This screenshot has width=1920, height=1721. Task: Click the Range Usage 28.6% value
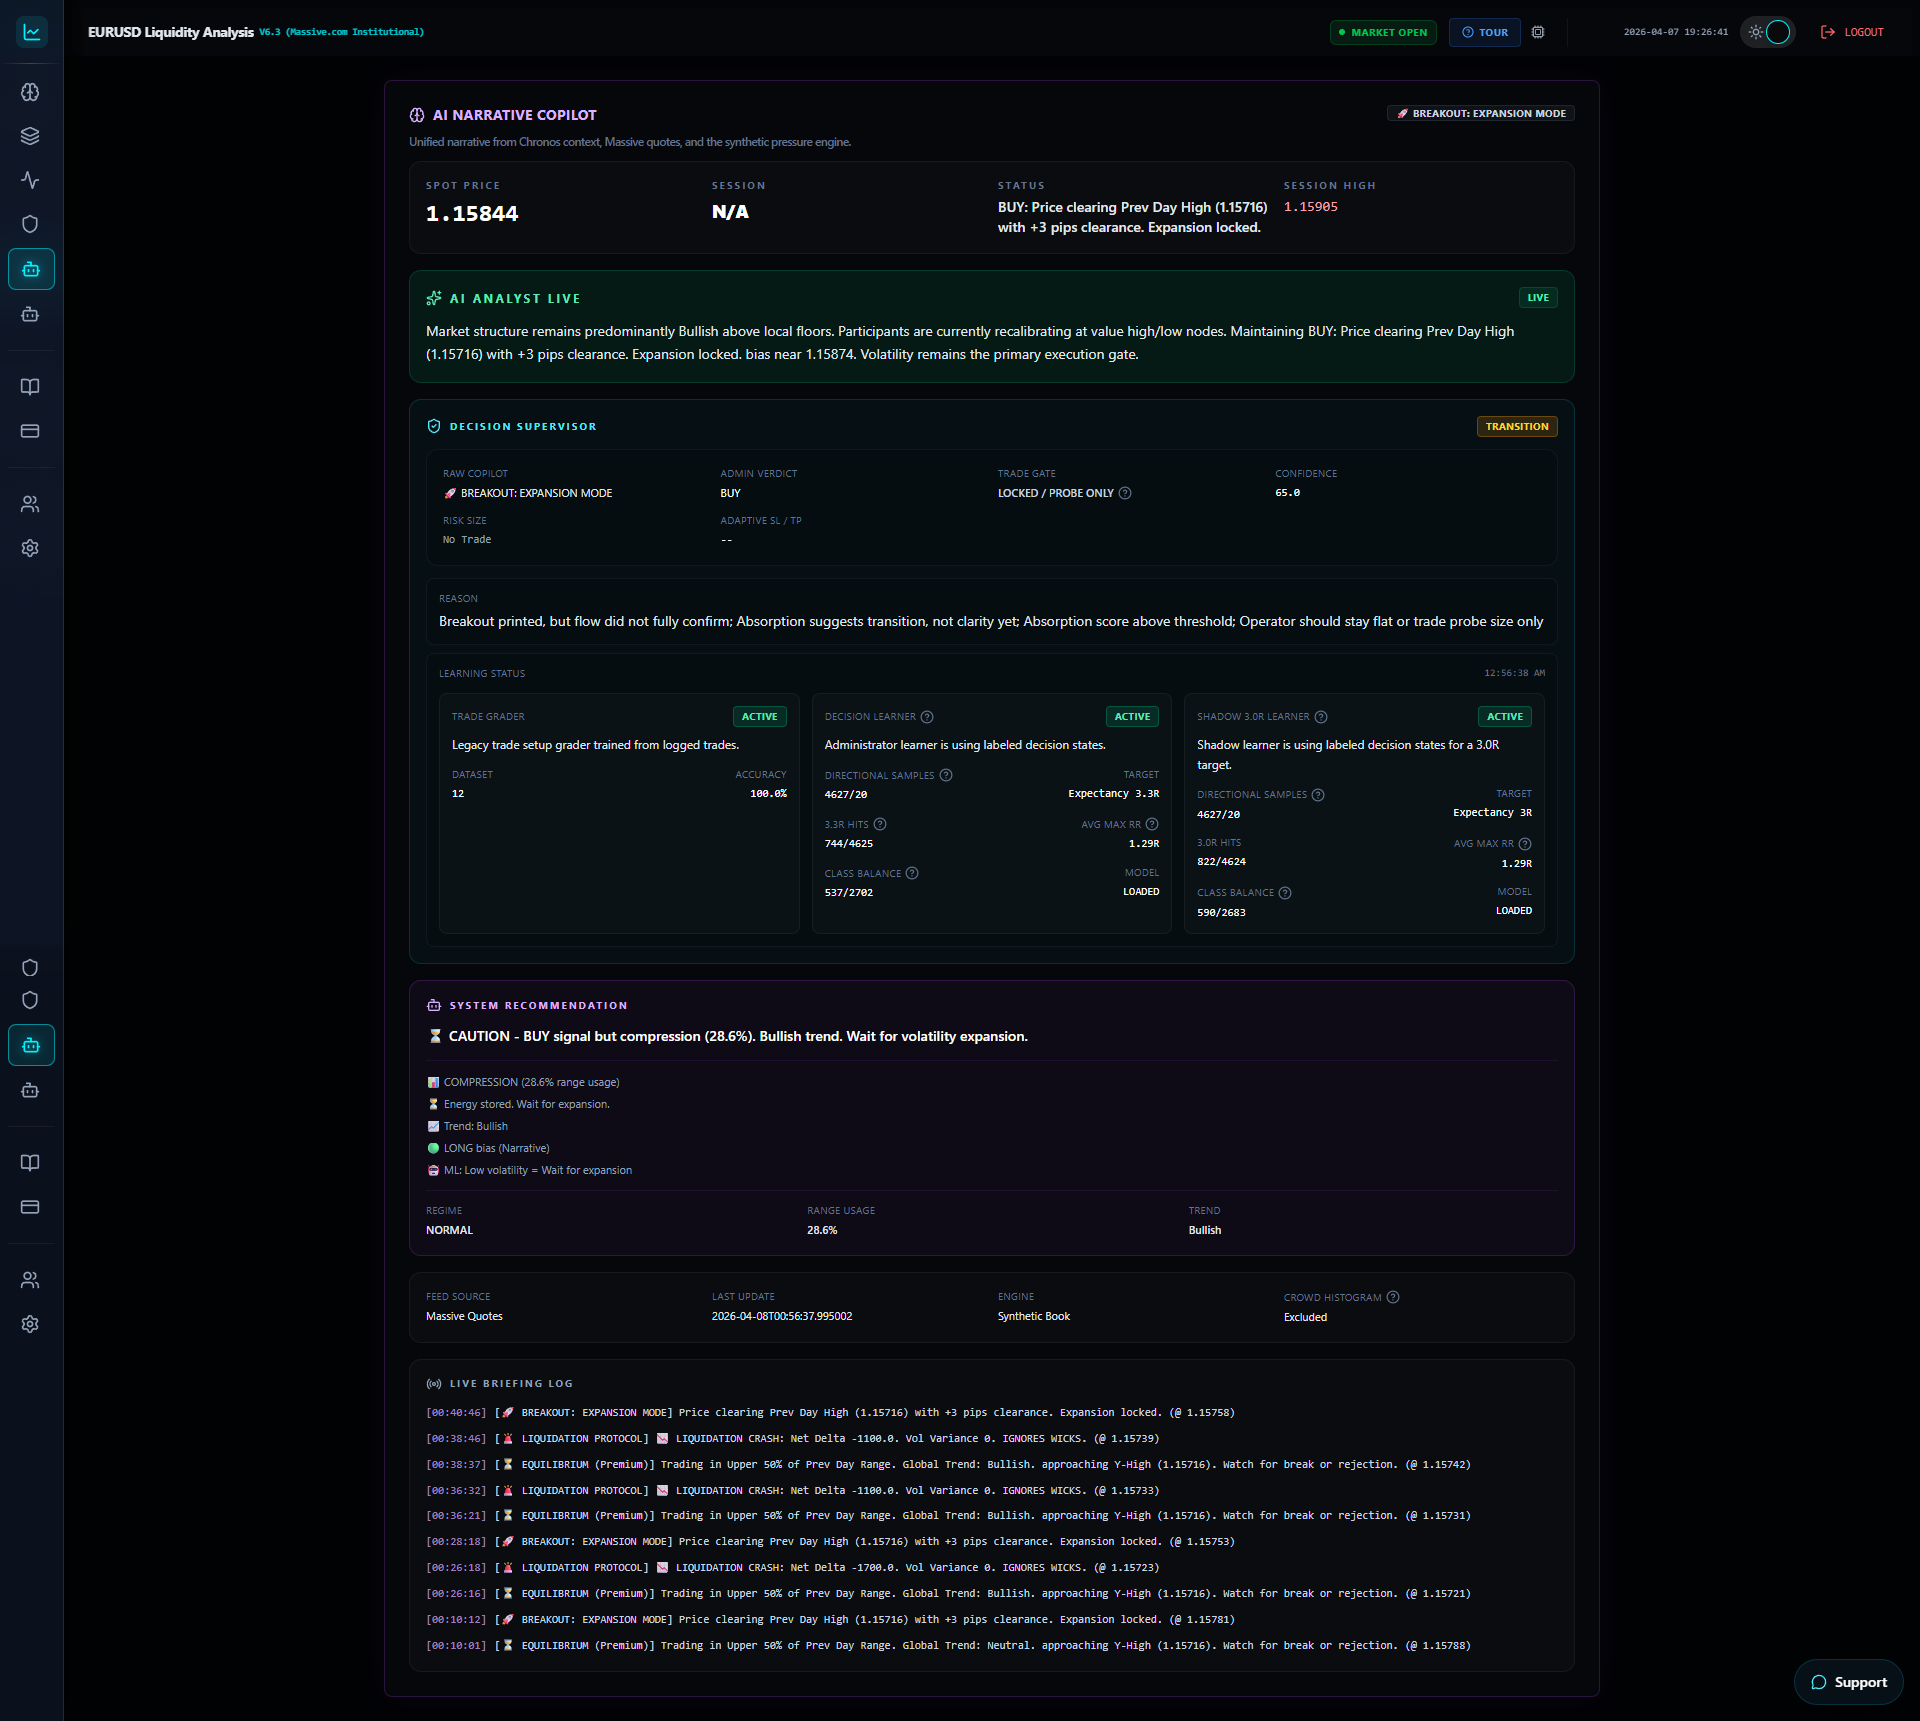822,1231
